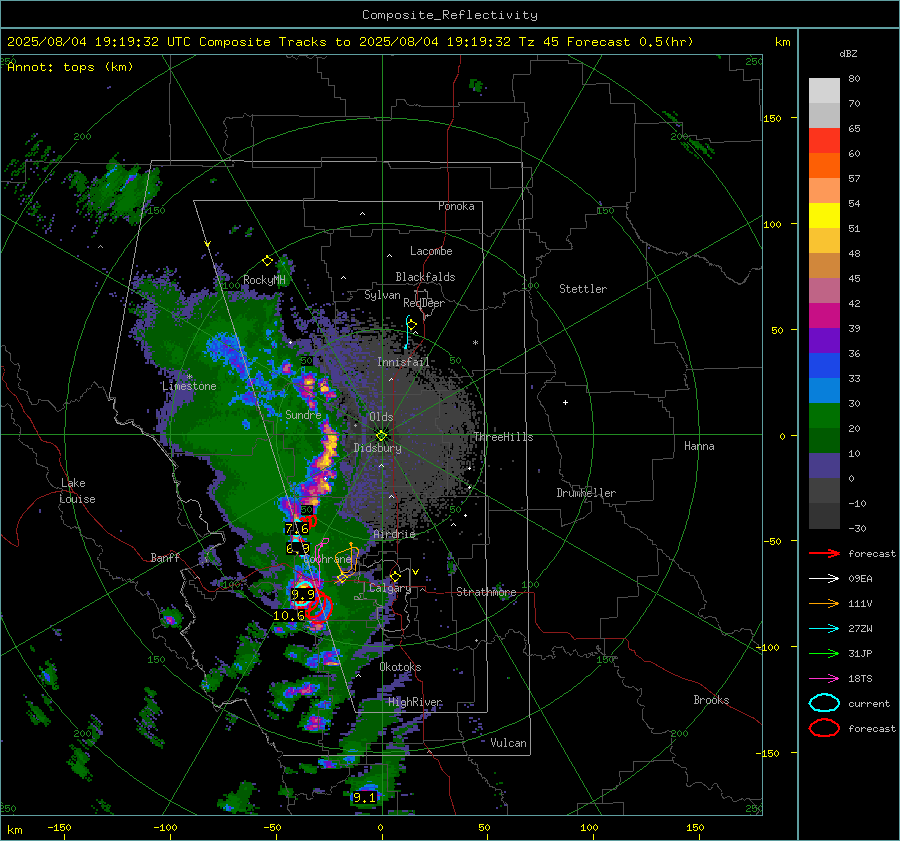Select the Sundre town label
Viewport: 900px width, 841px height.
pos(303,414)
